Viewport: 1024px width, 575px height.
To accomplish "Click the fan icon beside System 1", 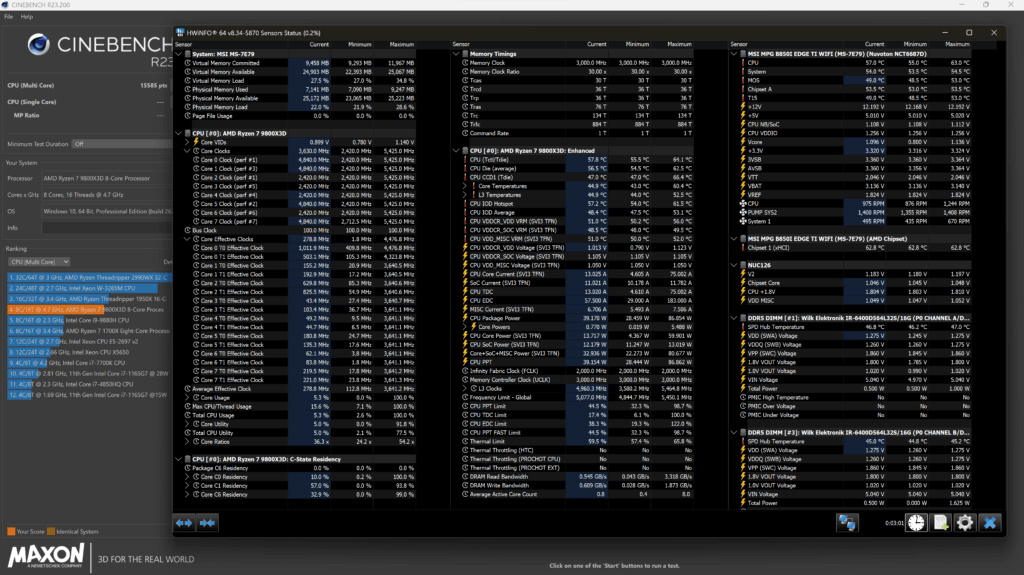I will point(743,222).
